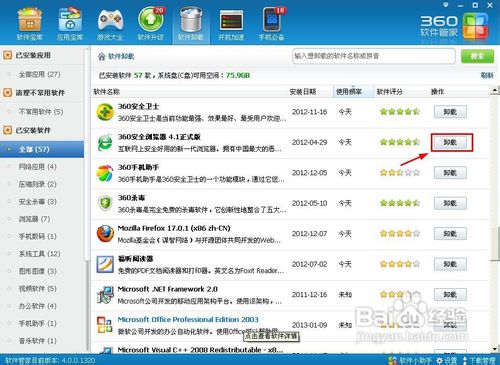The width and height of the screenshot is (500, 365).
Task: Select 手机数码 (1) category
Action: click(x=37, y=236)
